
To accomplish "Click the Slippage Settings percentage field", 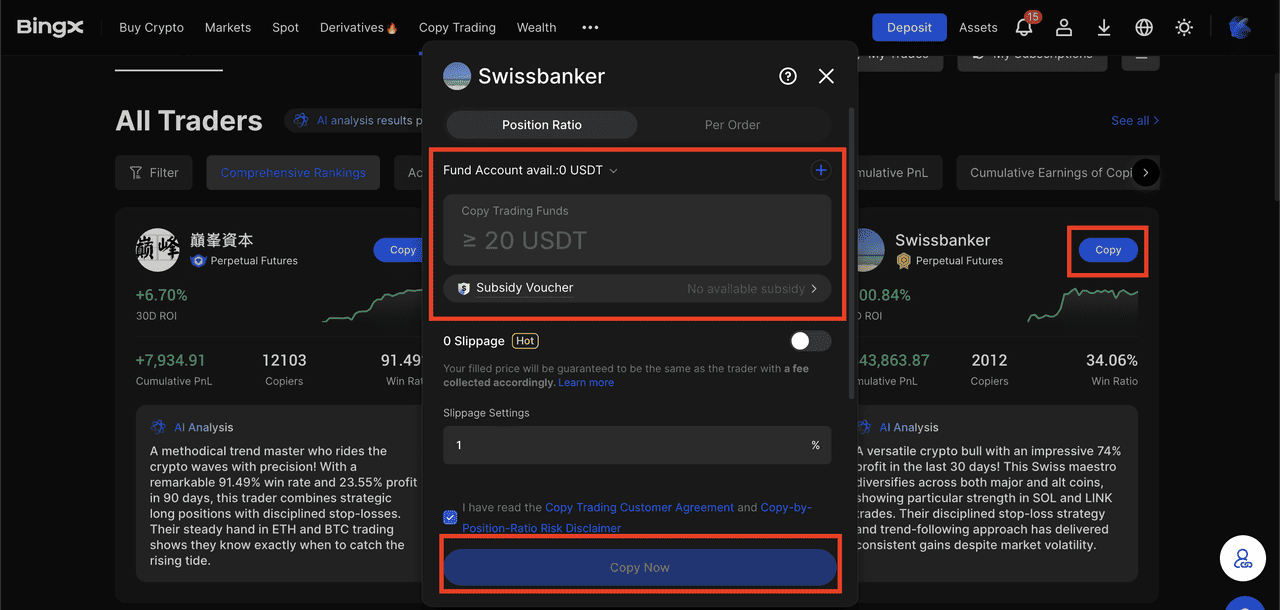I will (637, 445).
